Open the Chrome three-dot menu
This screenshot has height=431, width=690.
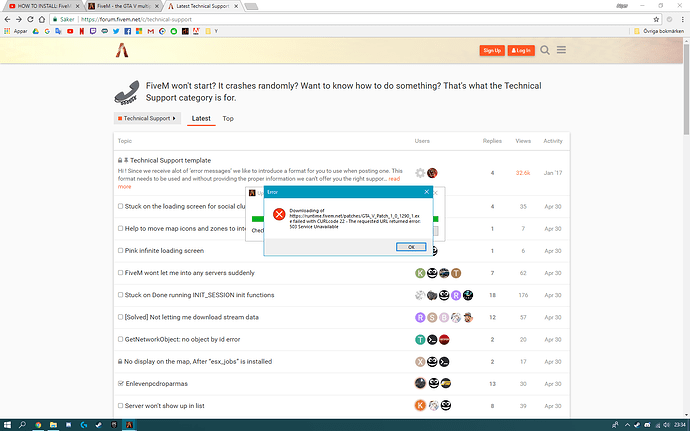coord(683,19)
